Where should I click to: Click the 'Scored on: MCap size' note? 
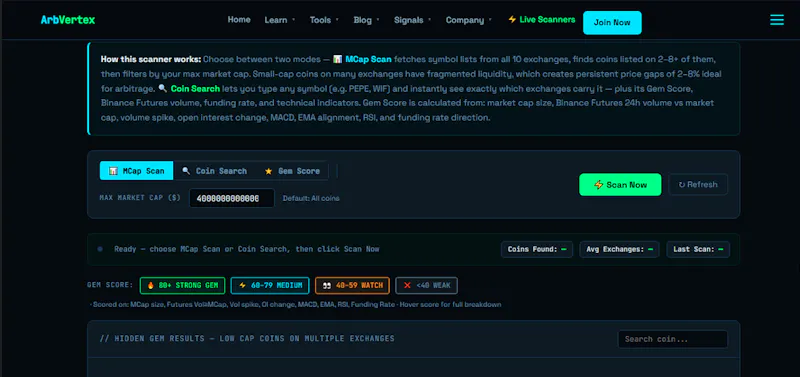point(296,305)
